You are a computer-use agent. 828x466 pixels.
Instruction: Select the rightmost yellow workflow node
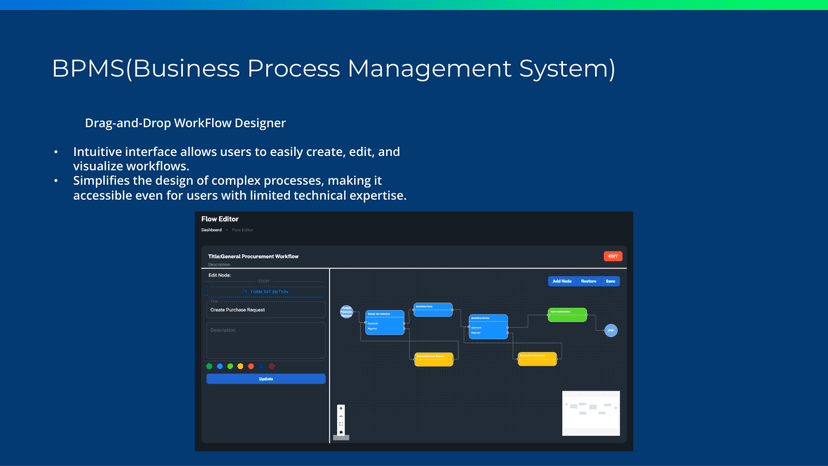tap(537, 359)
